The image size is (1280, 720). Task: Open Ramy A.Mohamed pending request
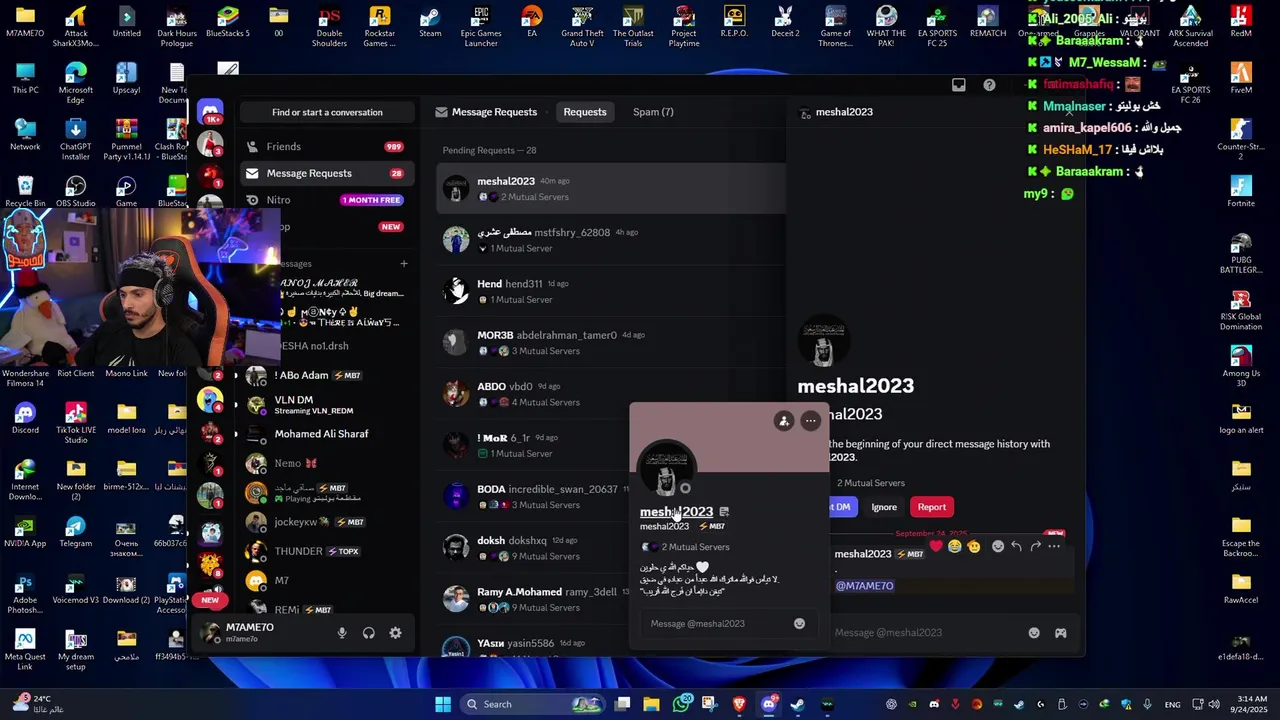coord(533,599)
